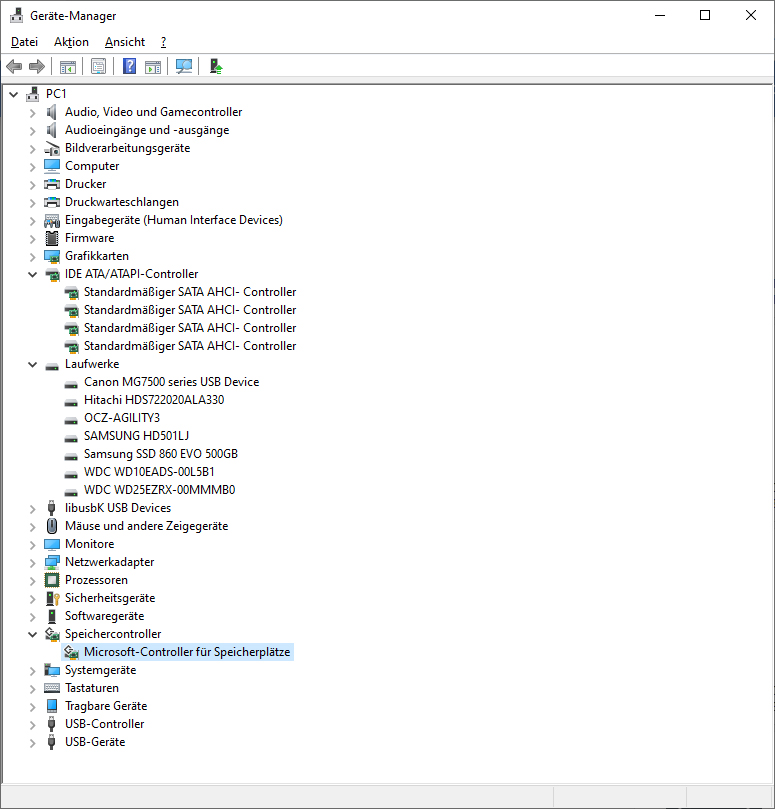Click the USB plug icon beside USB-Controller
Viewport: 775px width, 809px height.
coord(51,724)
